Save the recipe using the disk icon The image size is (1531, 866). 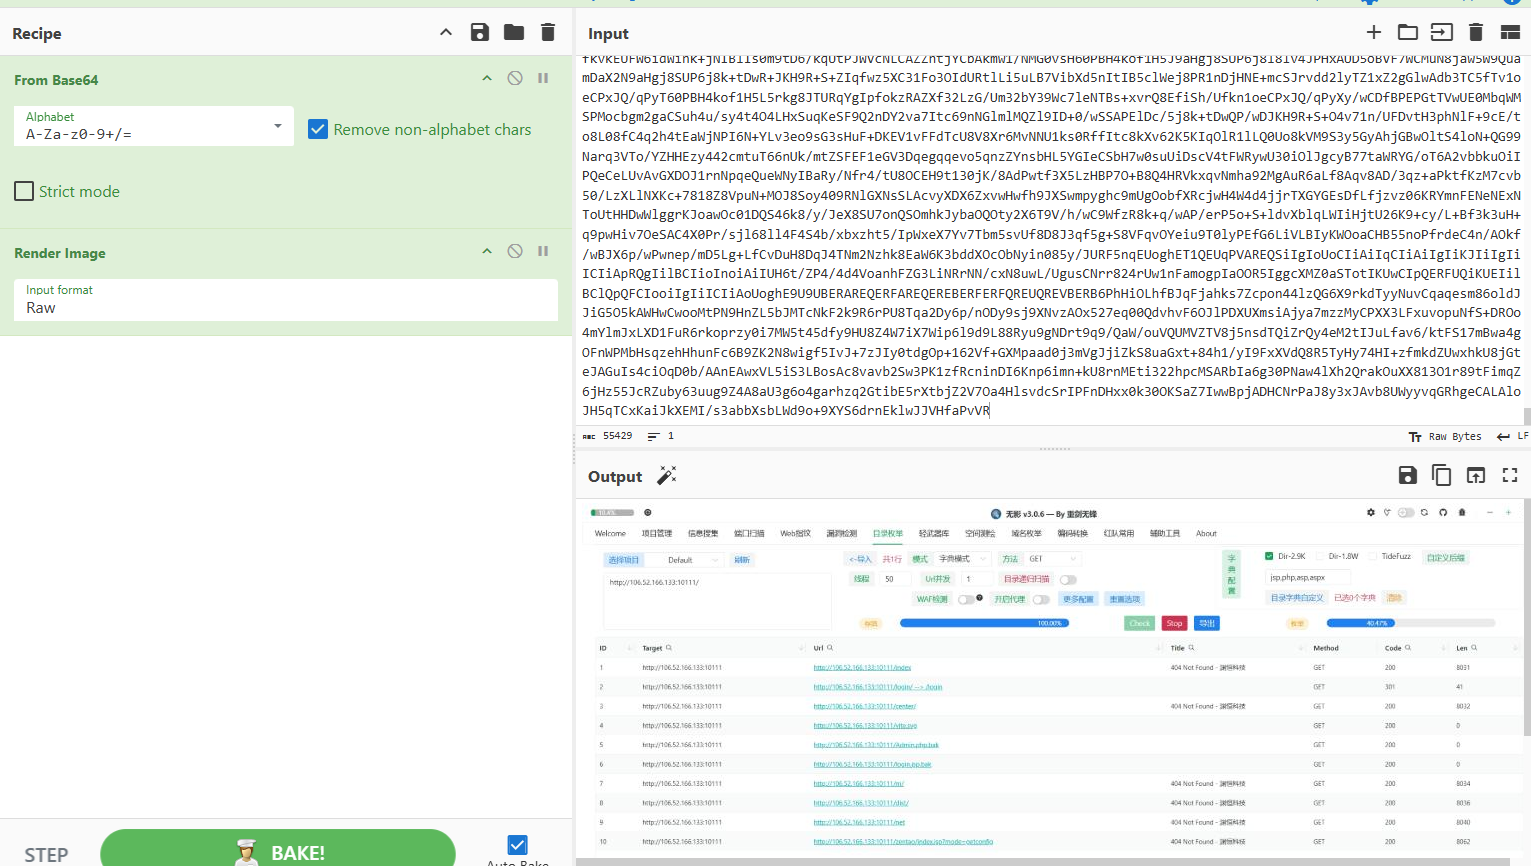480,33
